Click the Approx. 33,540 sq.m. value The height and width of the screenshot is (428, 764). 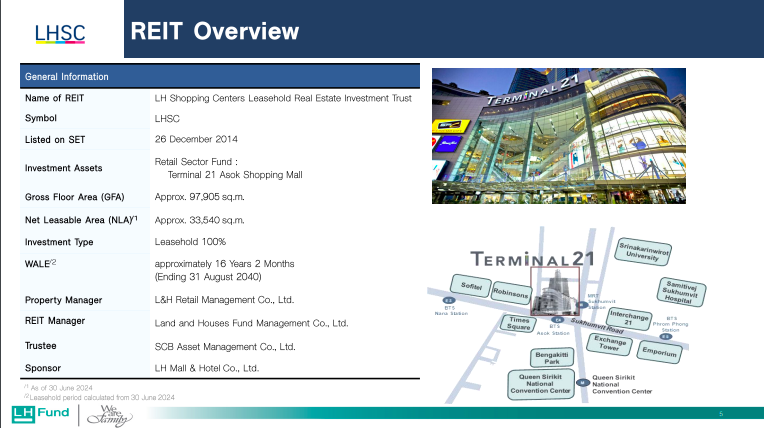coord(199,220)
